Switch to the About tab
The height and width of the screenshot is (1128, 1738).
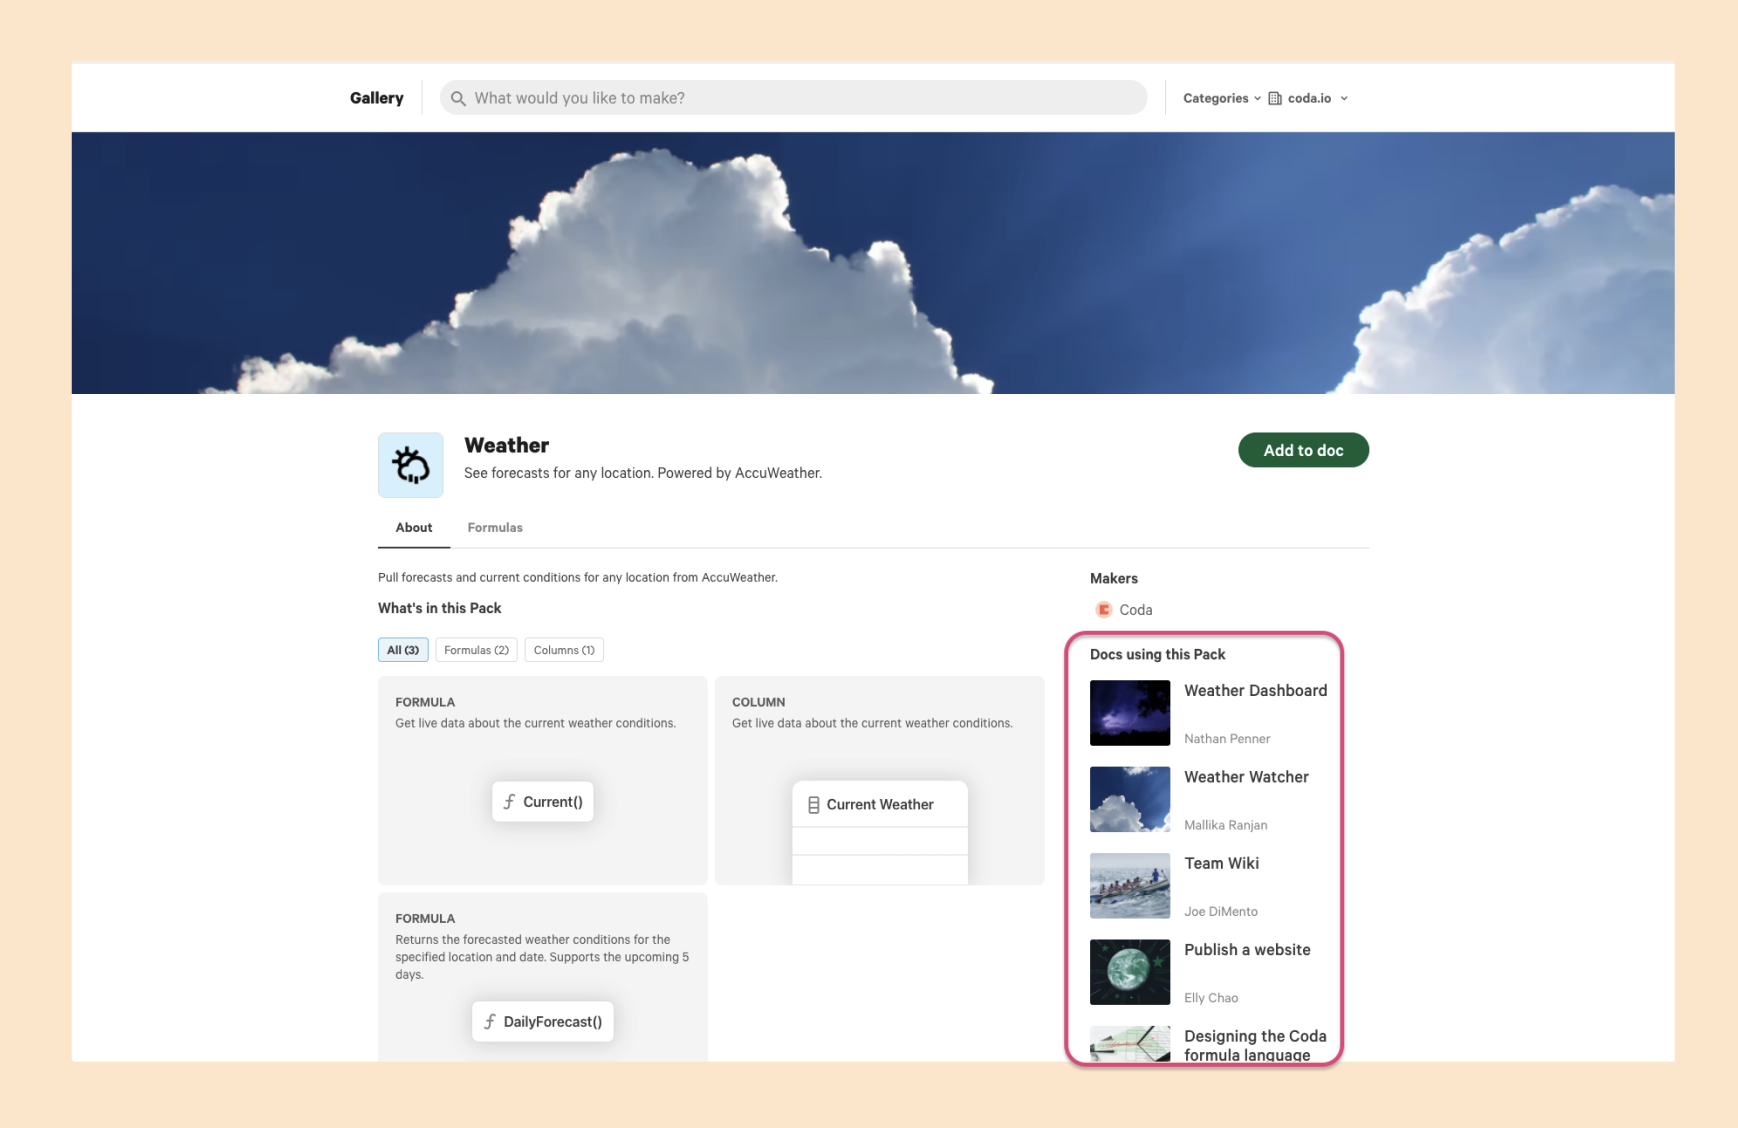click(414, 527)
